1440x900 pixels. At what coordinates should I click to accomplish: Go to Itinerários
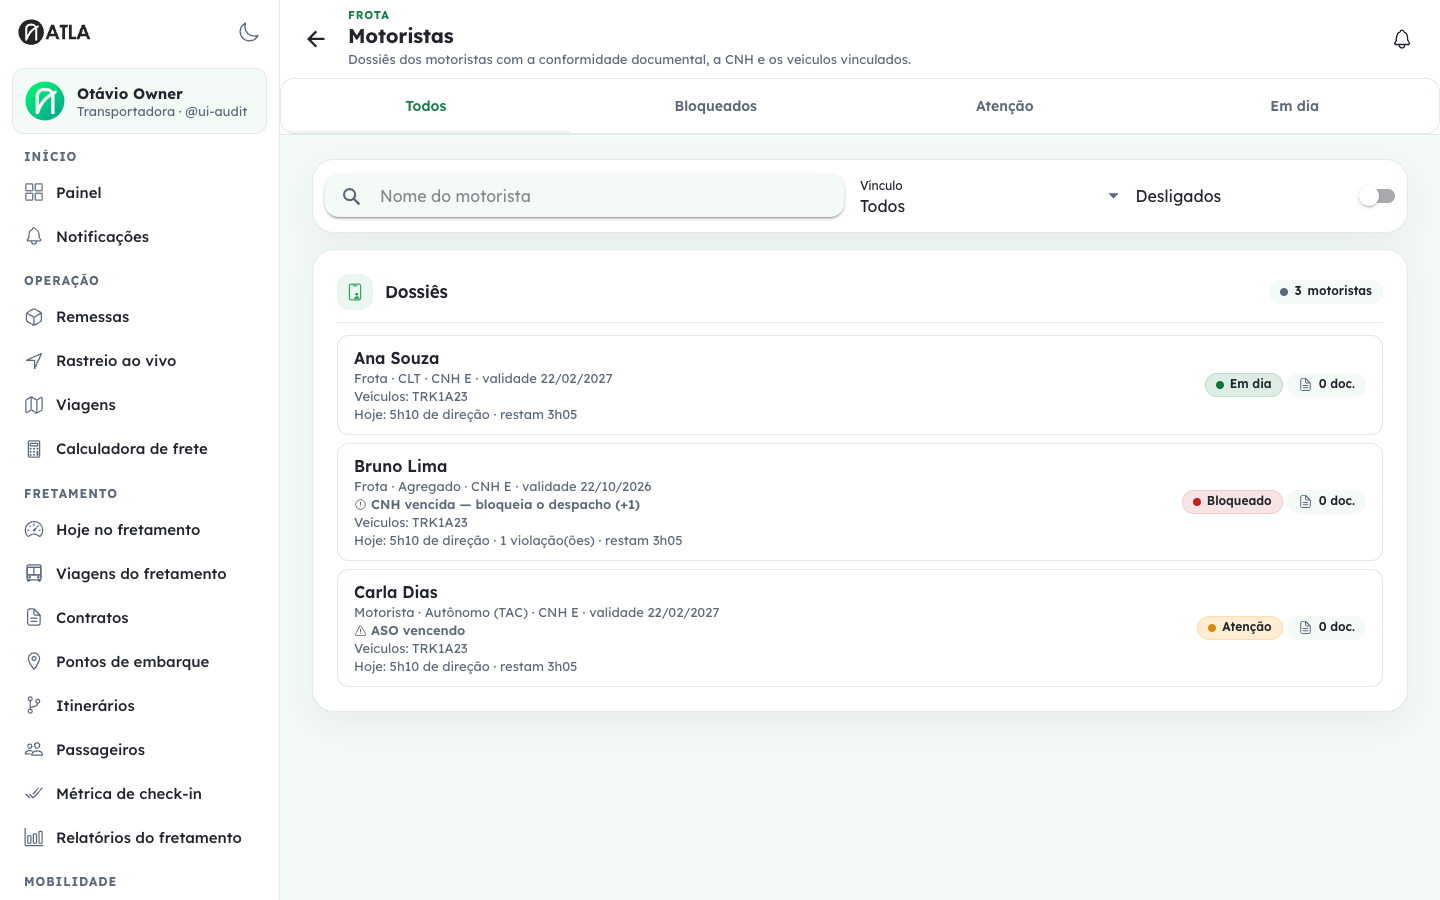(x=139, y=706)
